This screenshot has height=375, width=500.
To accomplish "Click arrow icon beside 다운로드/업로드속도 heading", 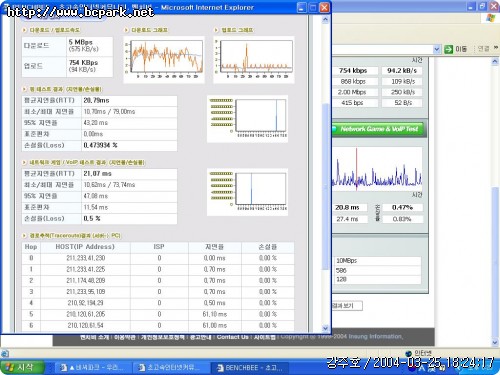I will coord(25,30).
